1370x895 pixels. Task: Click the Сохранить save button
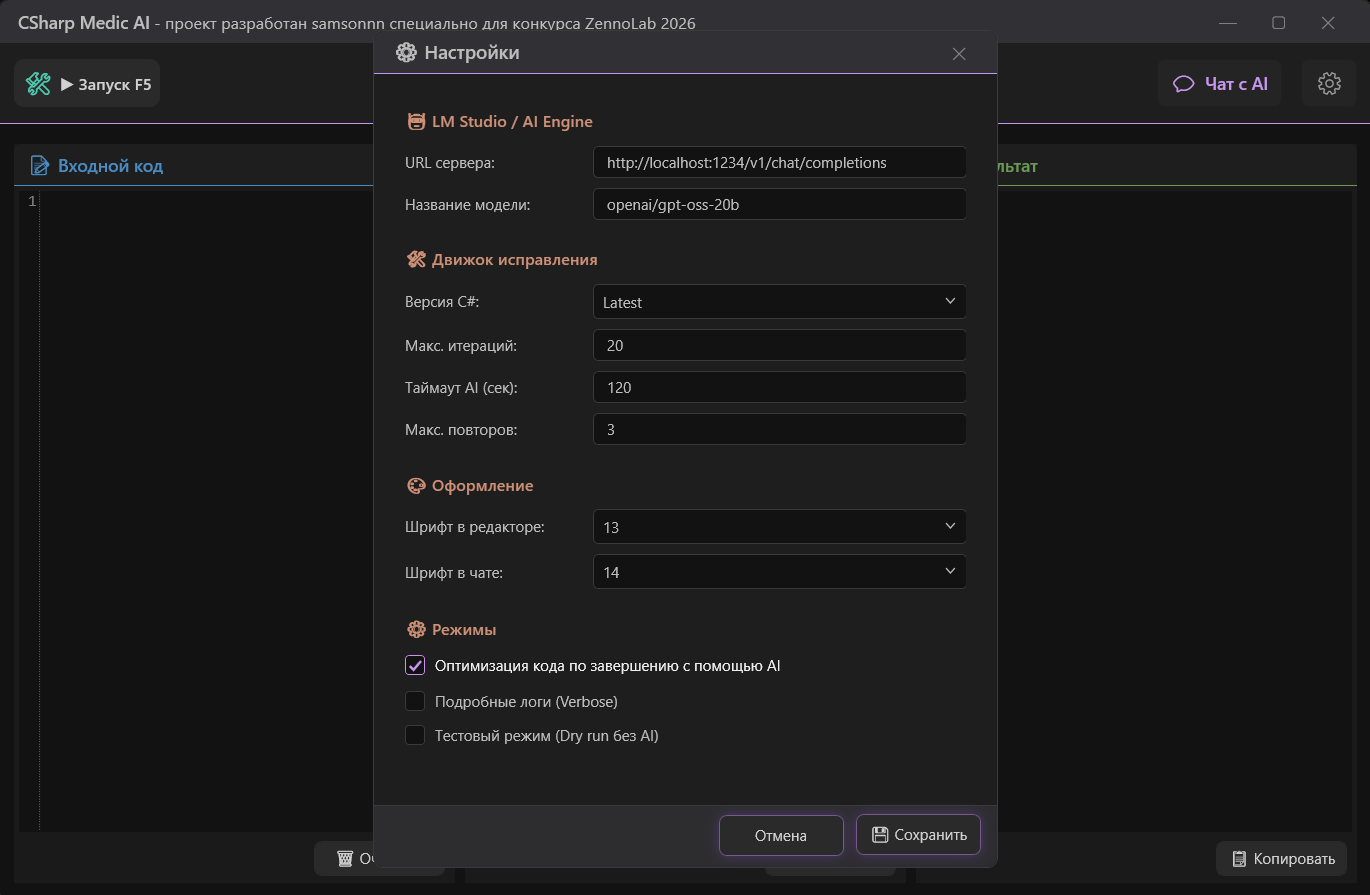coord(918,835)
